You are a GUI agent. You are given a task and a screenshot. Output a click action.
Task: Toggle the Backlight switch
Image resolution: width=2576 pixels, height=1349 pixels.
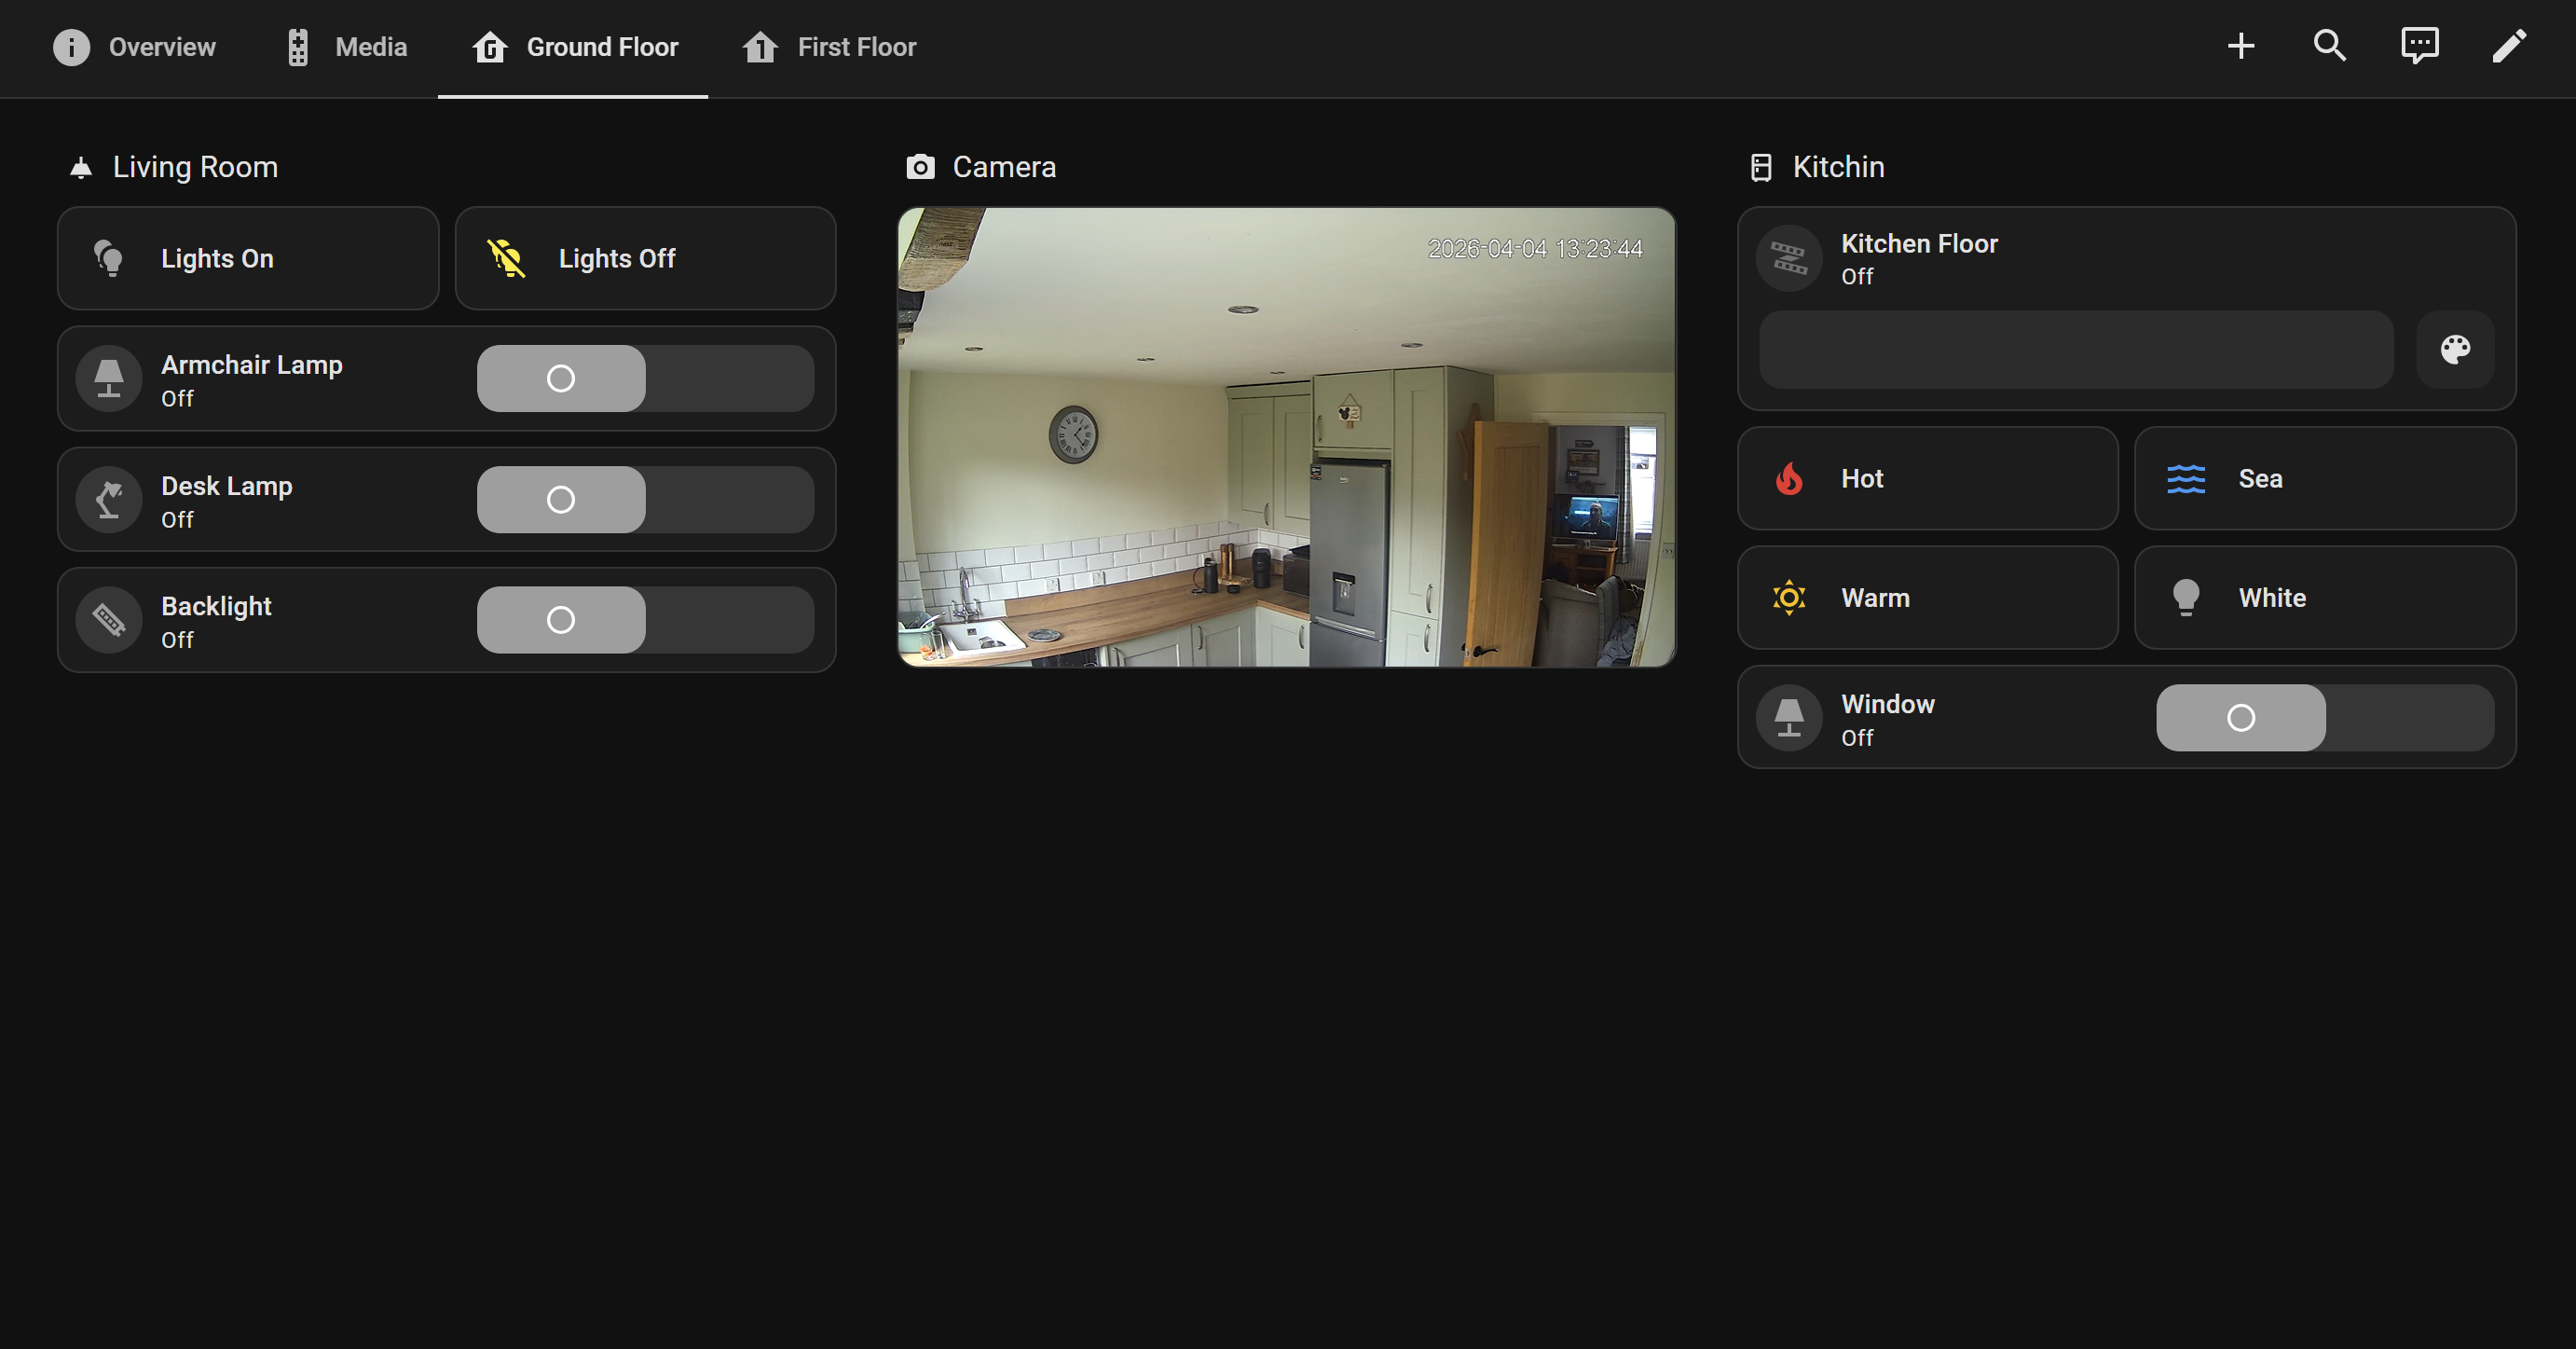560,619
